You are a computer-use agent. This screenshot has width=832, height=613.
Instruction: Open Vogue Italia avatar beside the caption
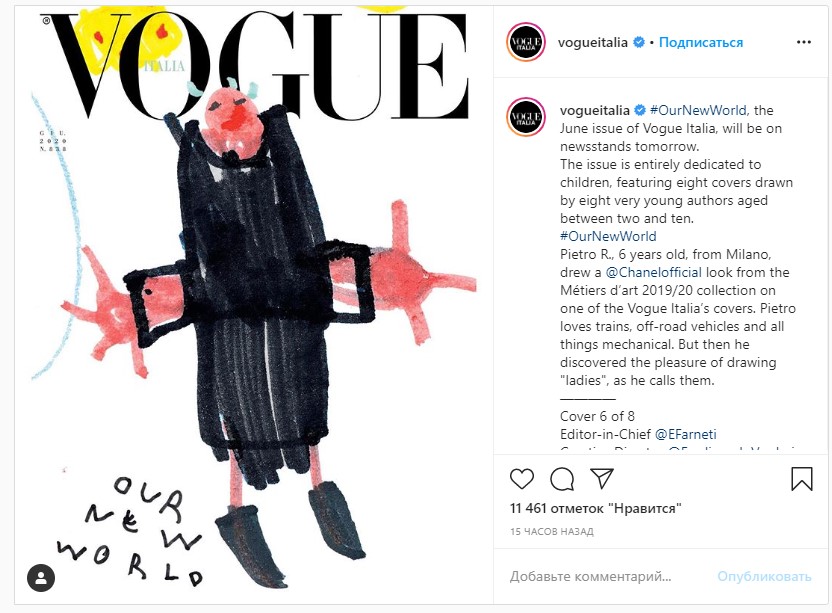click(x=525, y=116)
